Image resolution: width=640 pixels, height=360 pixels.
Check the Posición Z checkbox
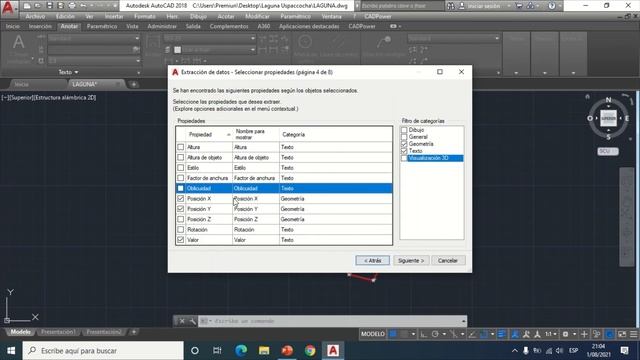180,219
